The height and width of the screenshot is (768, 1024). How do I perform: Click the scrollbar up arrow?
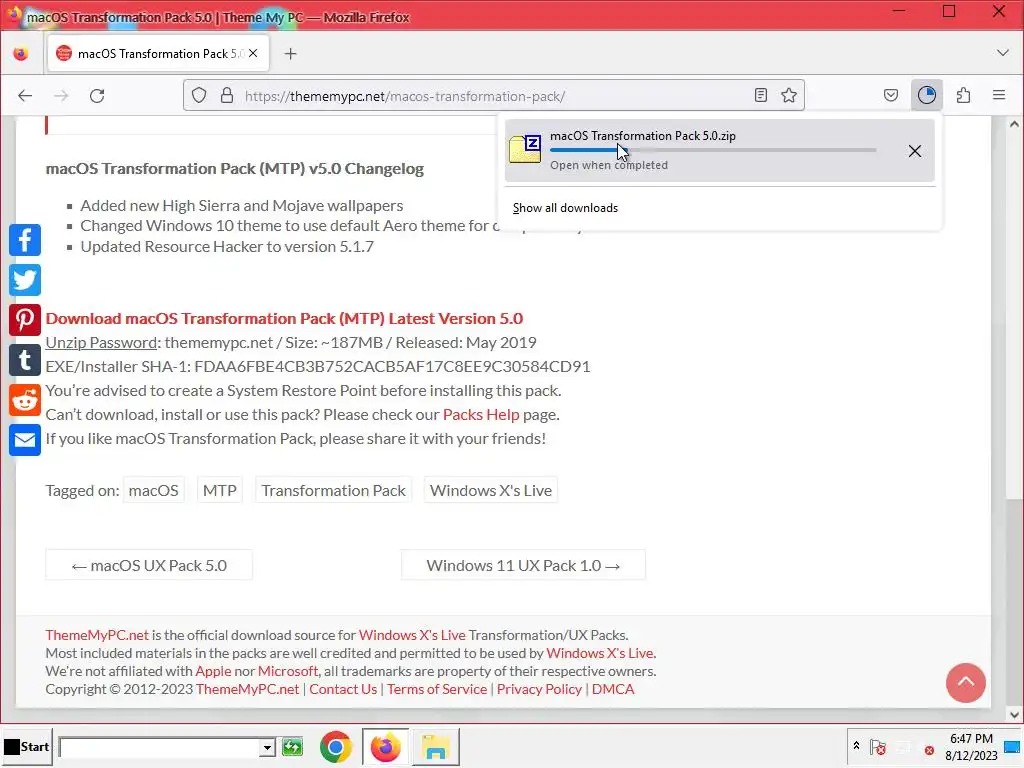click(1014, 124)
